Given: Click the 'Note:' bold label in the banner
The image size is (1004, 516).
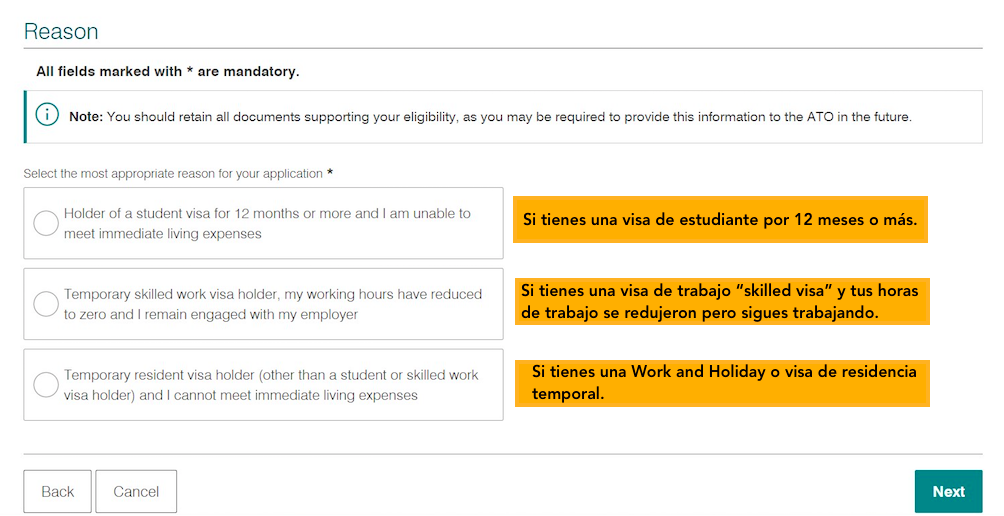Looking at the screenshot, I should (x=86, y=117).
